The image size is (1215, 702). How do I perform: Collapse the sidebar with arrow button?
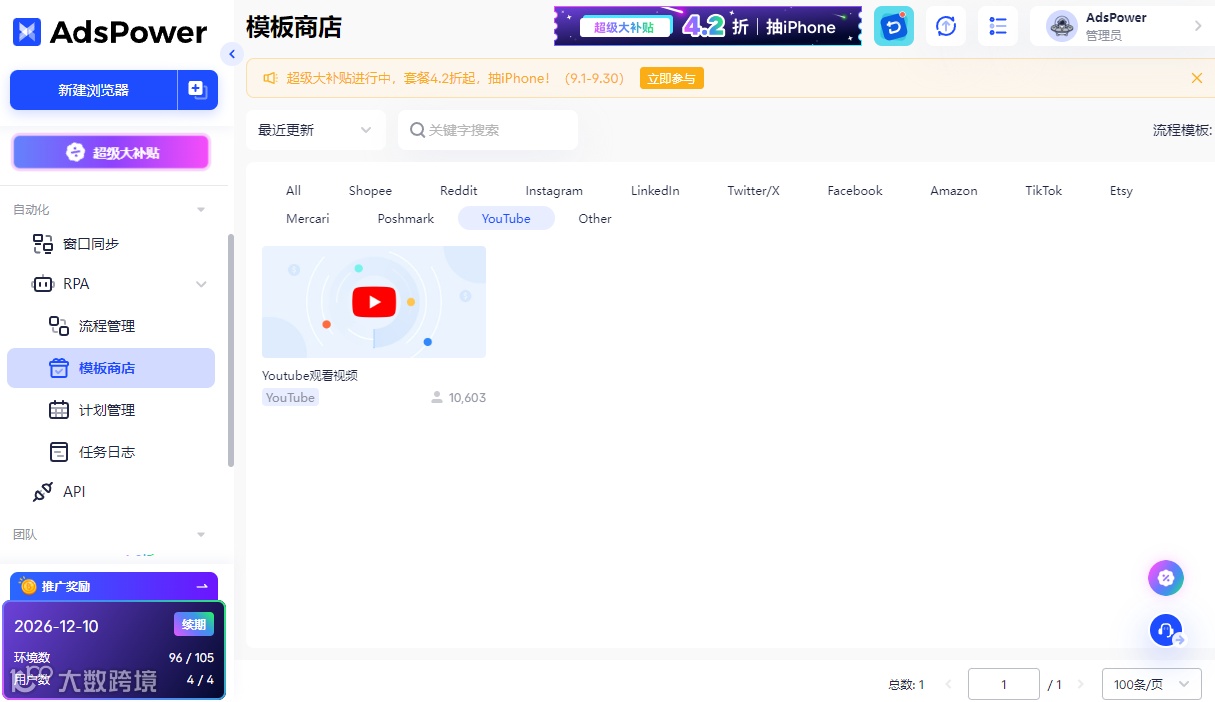(x=232, y=54)
